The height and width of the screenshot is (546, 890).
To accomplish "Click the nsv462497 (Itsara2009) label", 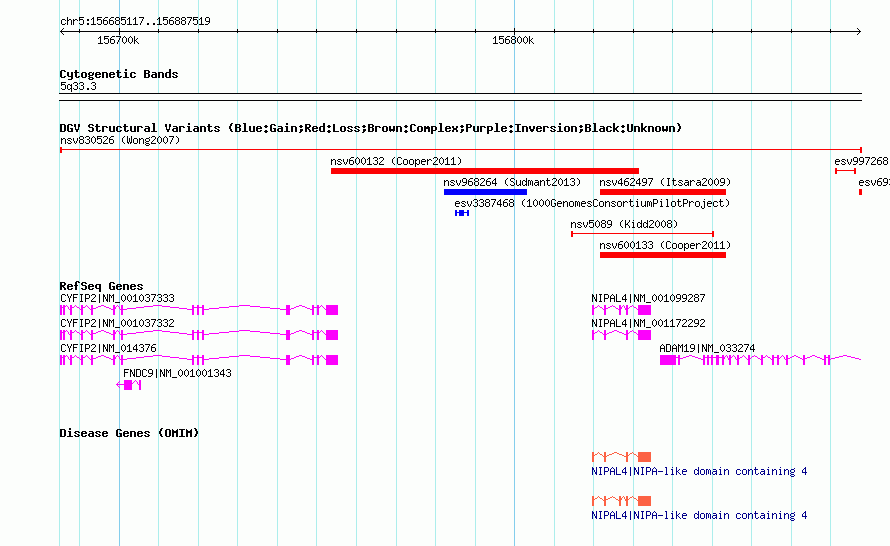I will coord(665,182).
